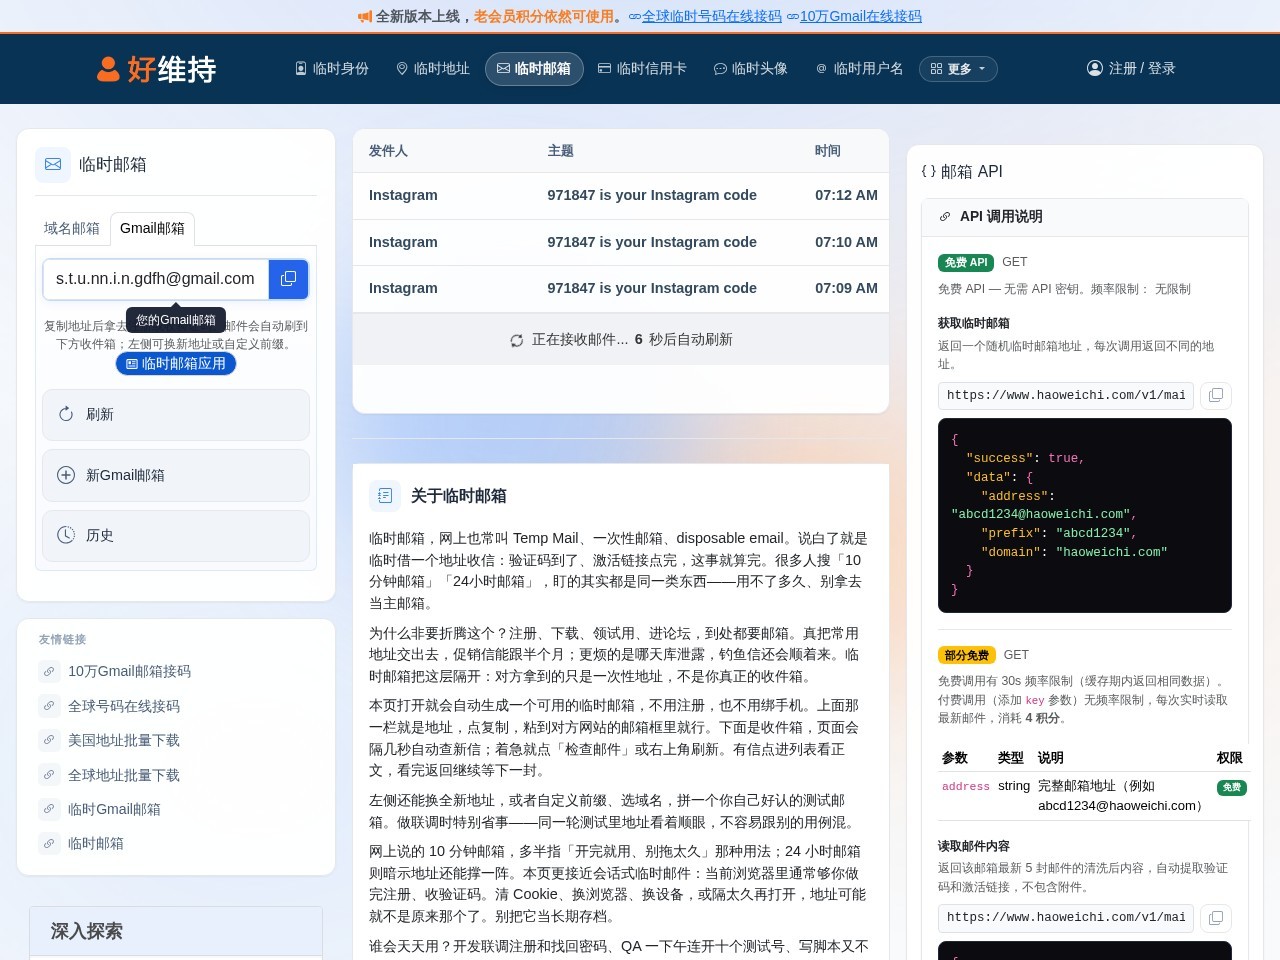
Task: Click the link icon next to 10万Gmail邮箱接码
Action: 48,671
